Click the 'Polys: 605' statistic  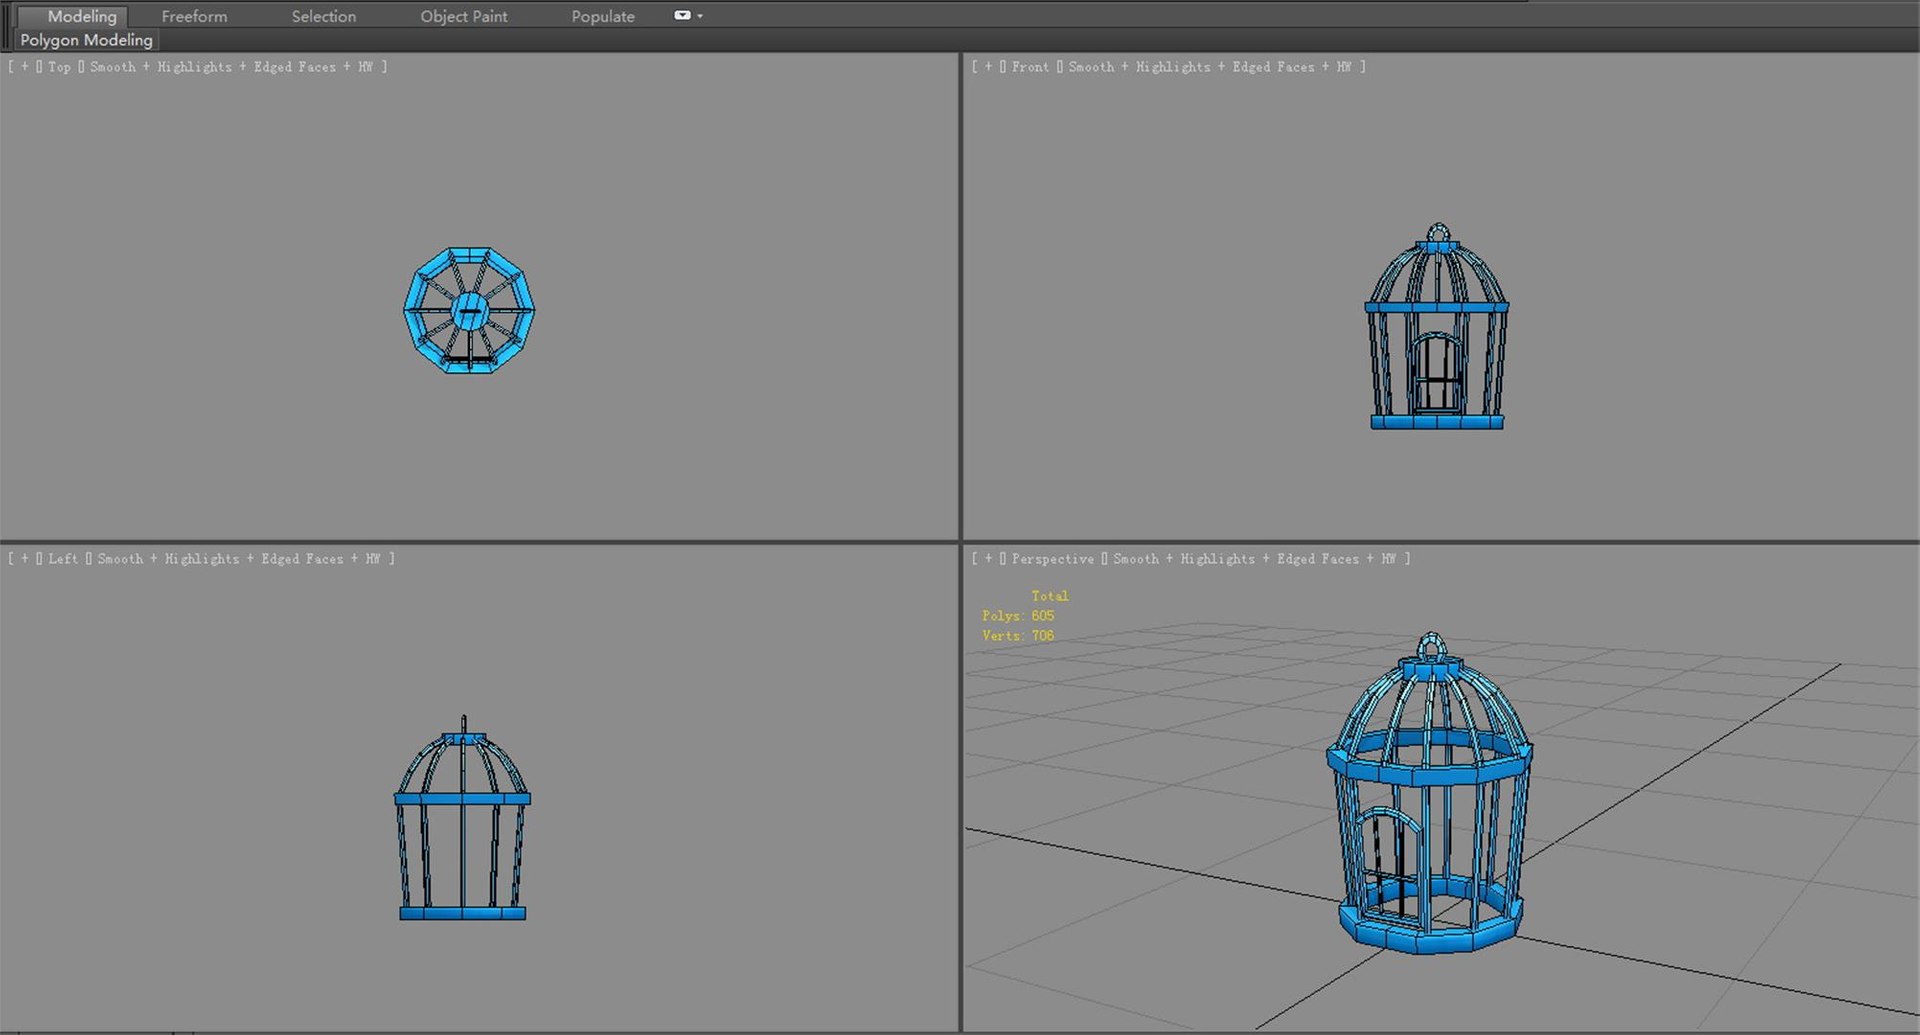[1018, 616]
